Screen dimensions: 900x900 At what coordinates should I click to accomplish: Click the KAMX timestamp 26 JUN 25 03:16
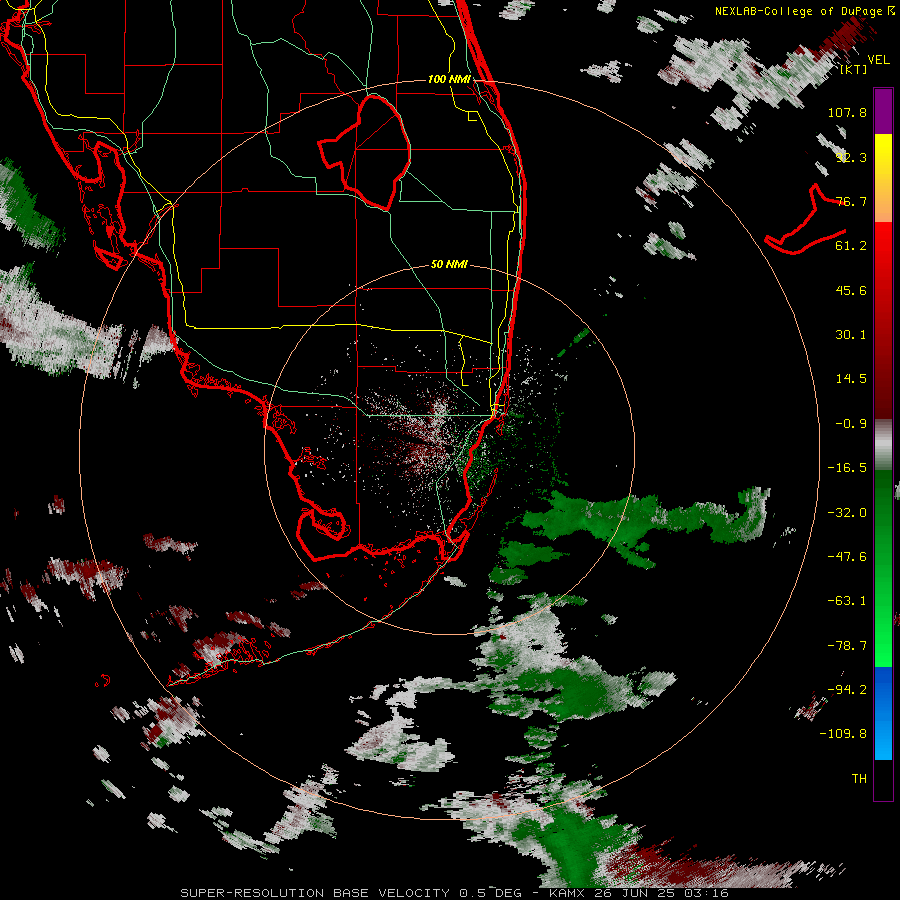[638, 893]
